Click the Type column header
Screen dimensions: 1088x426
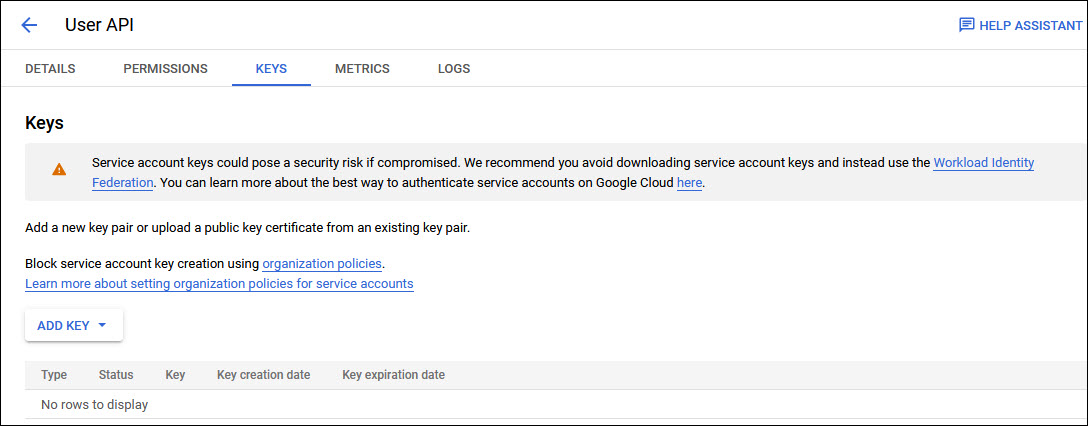coord(54,375)
